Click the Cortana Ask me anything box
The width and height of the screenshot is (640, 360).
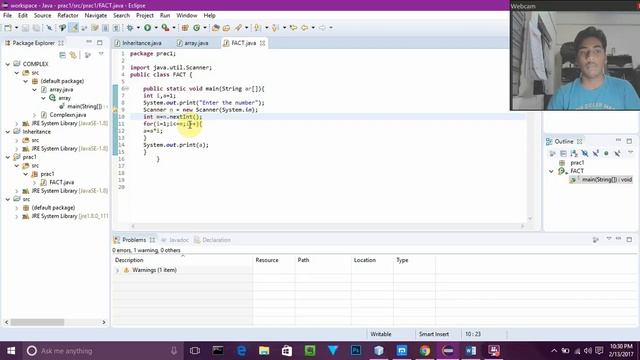[102, 351]
